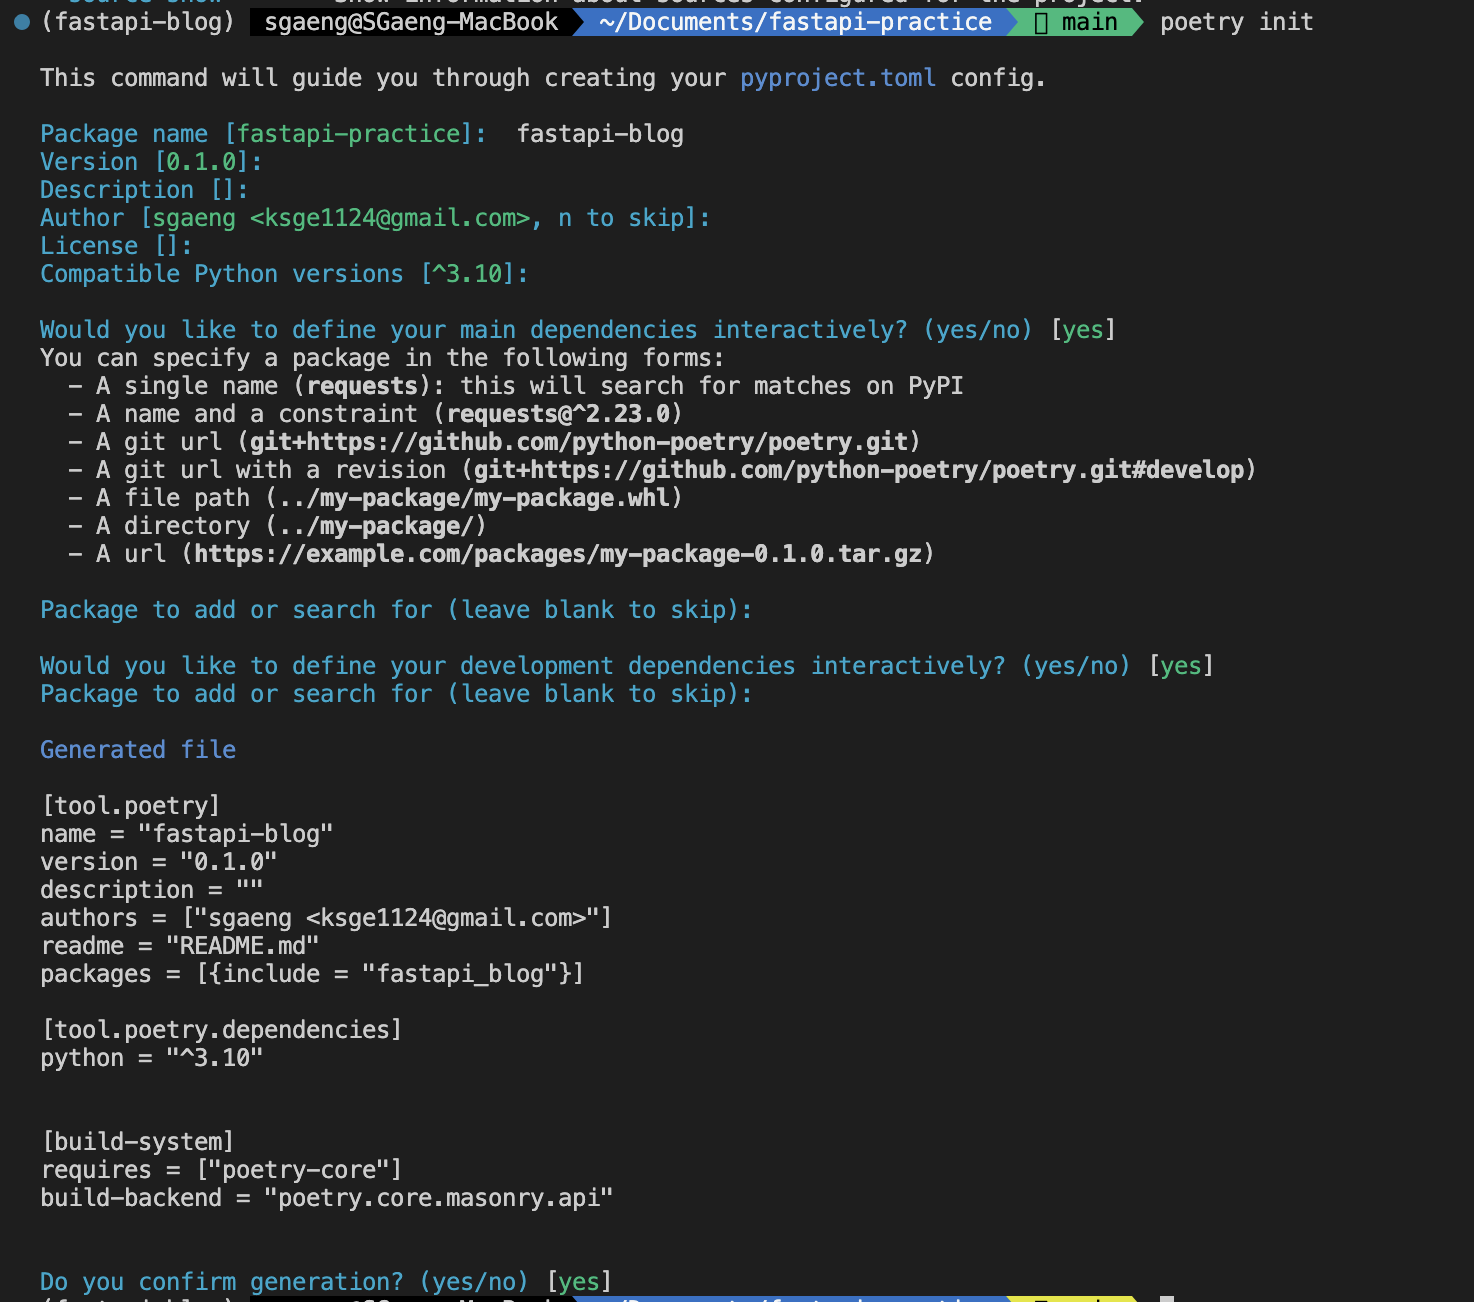This screenshot has height=1302, width=1474.
Task: Click the Compatible Python versions prompt
Action: click(284, 274)
